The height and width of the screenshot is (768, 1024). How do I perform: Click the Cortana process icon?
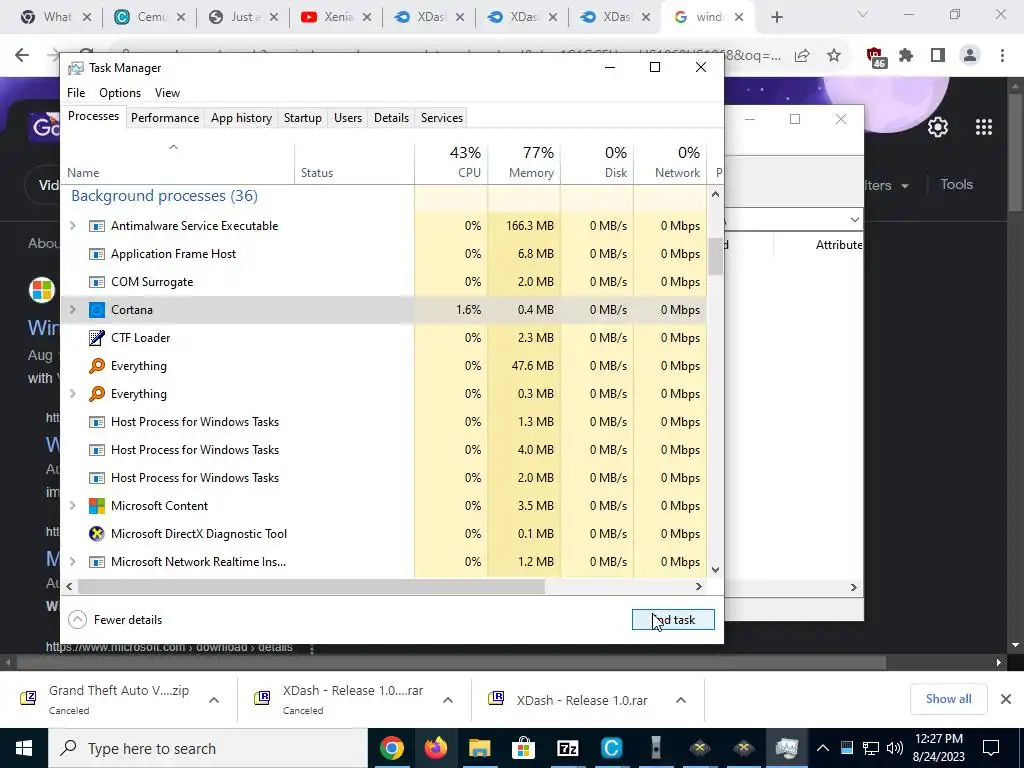[x=97, y=310]
